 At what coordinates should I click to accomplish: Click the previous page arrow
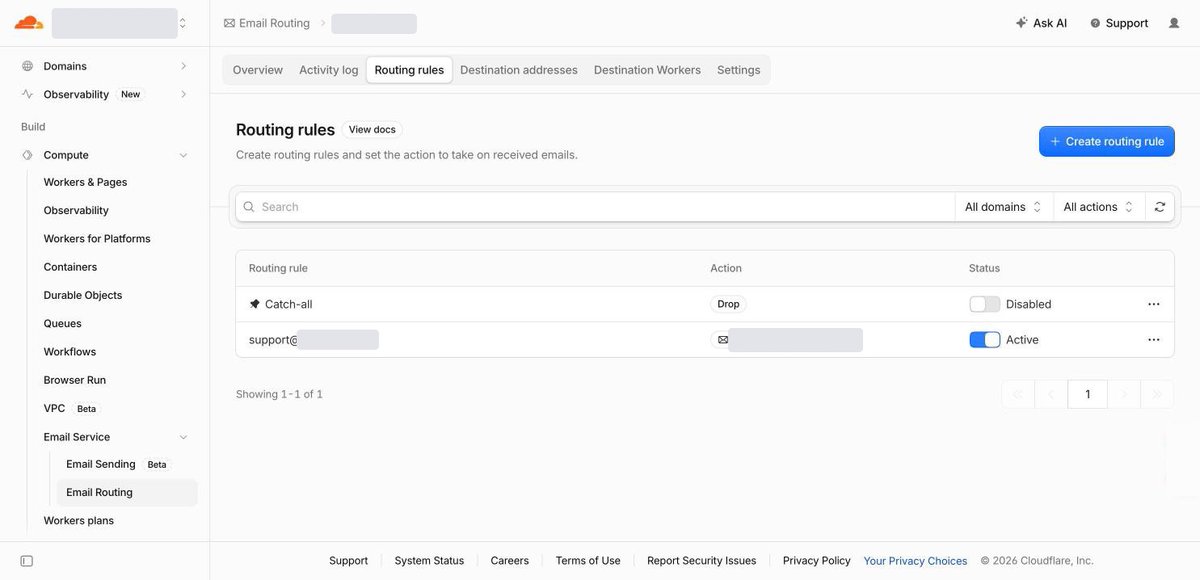click(1051, 394)
